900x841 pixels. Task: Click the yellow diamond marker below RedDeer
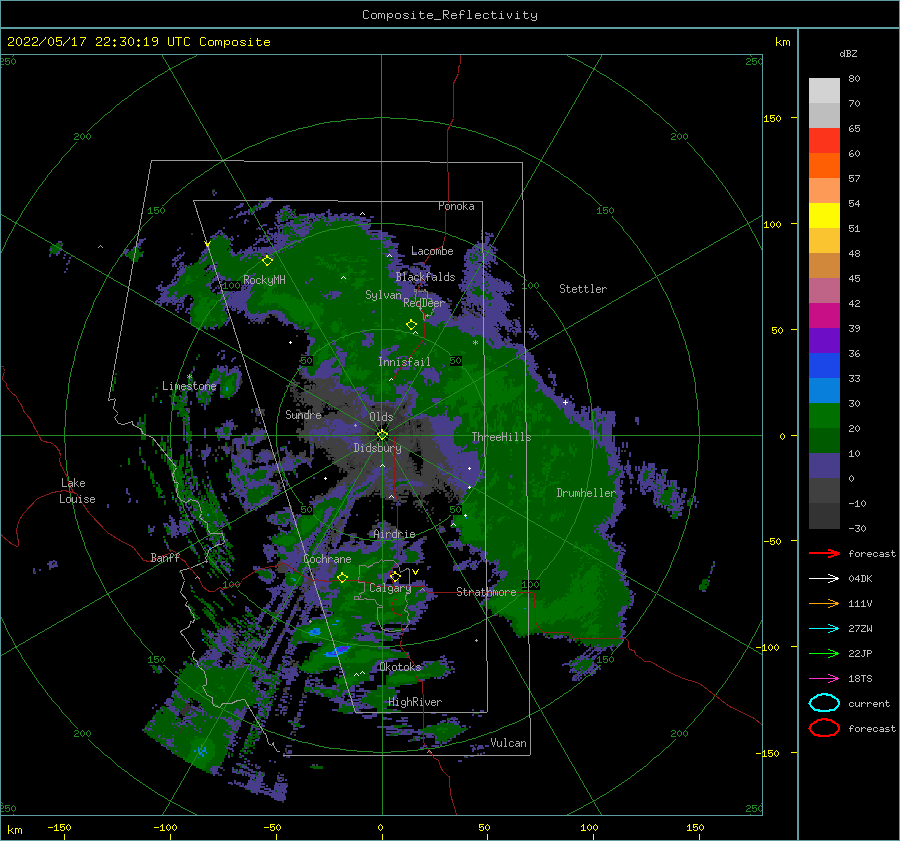click(x=411, y=325)
